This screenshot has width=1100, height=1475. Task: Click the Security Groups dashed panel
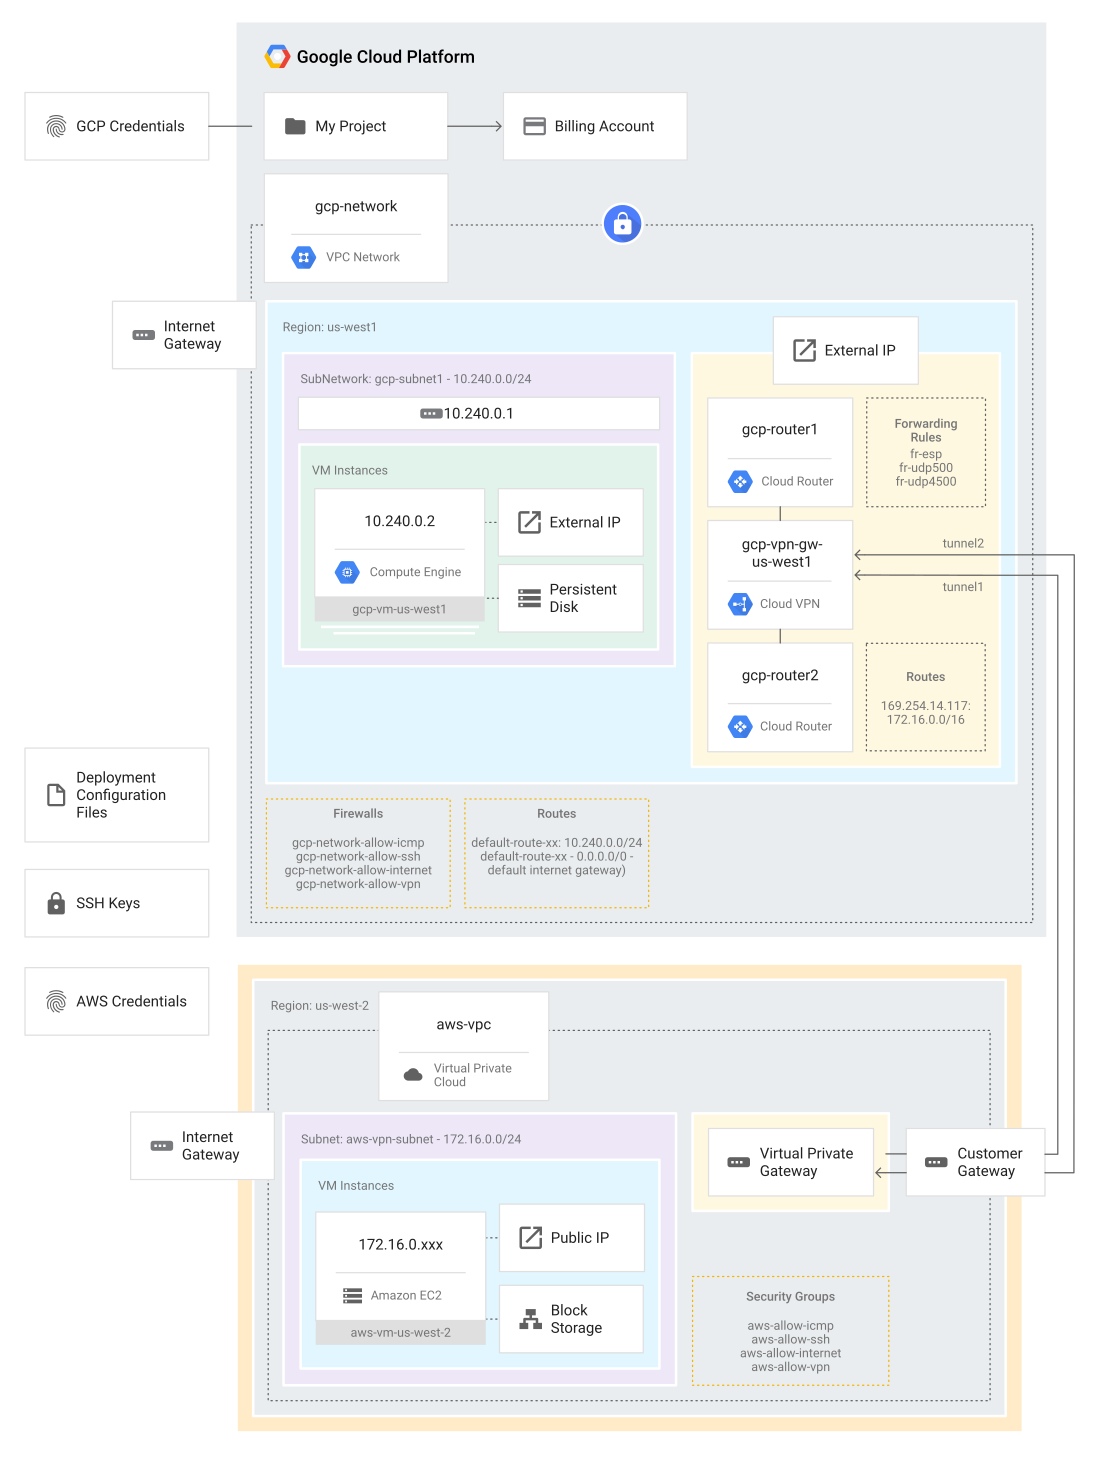point(789,1330)
